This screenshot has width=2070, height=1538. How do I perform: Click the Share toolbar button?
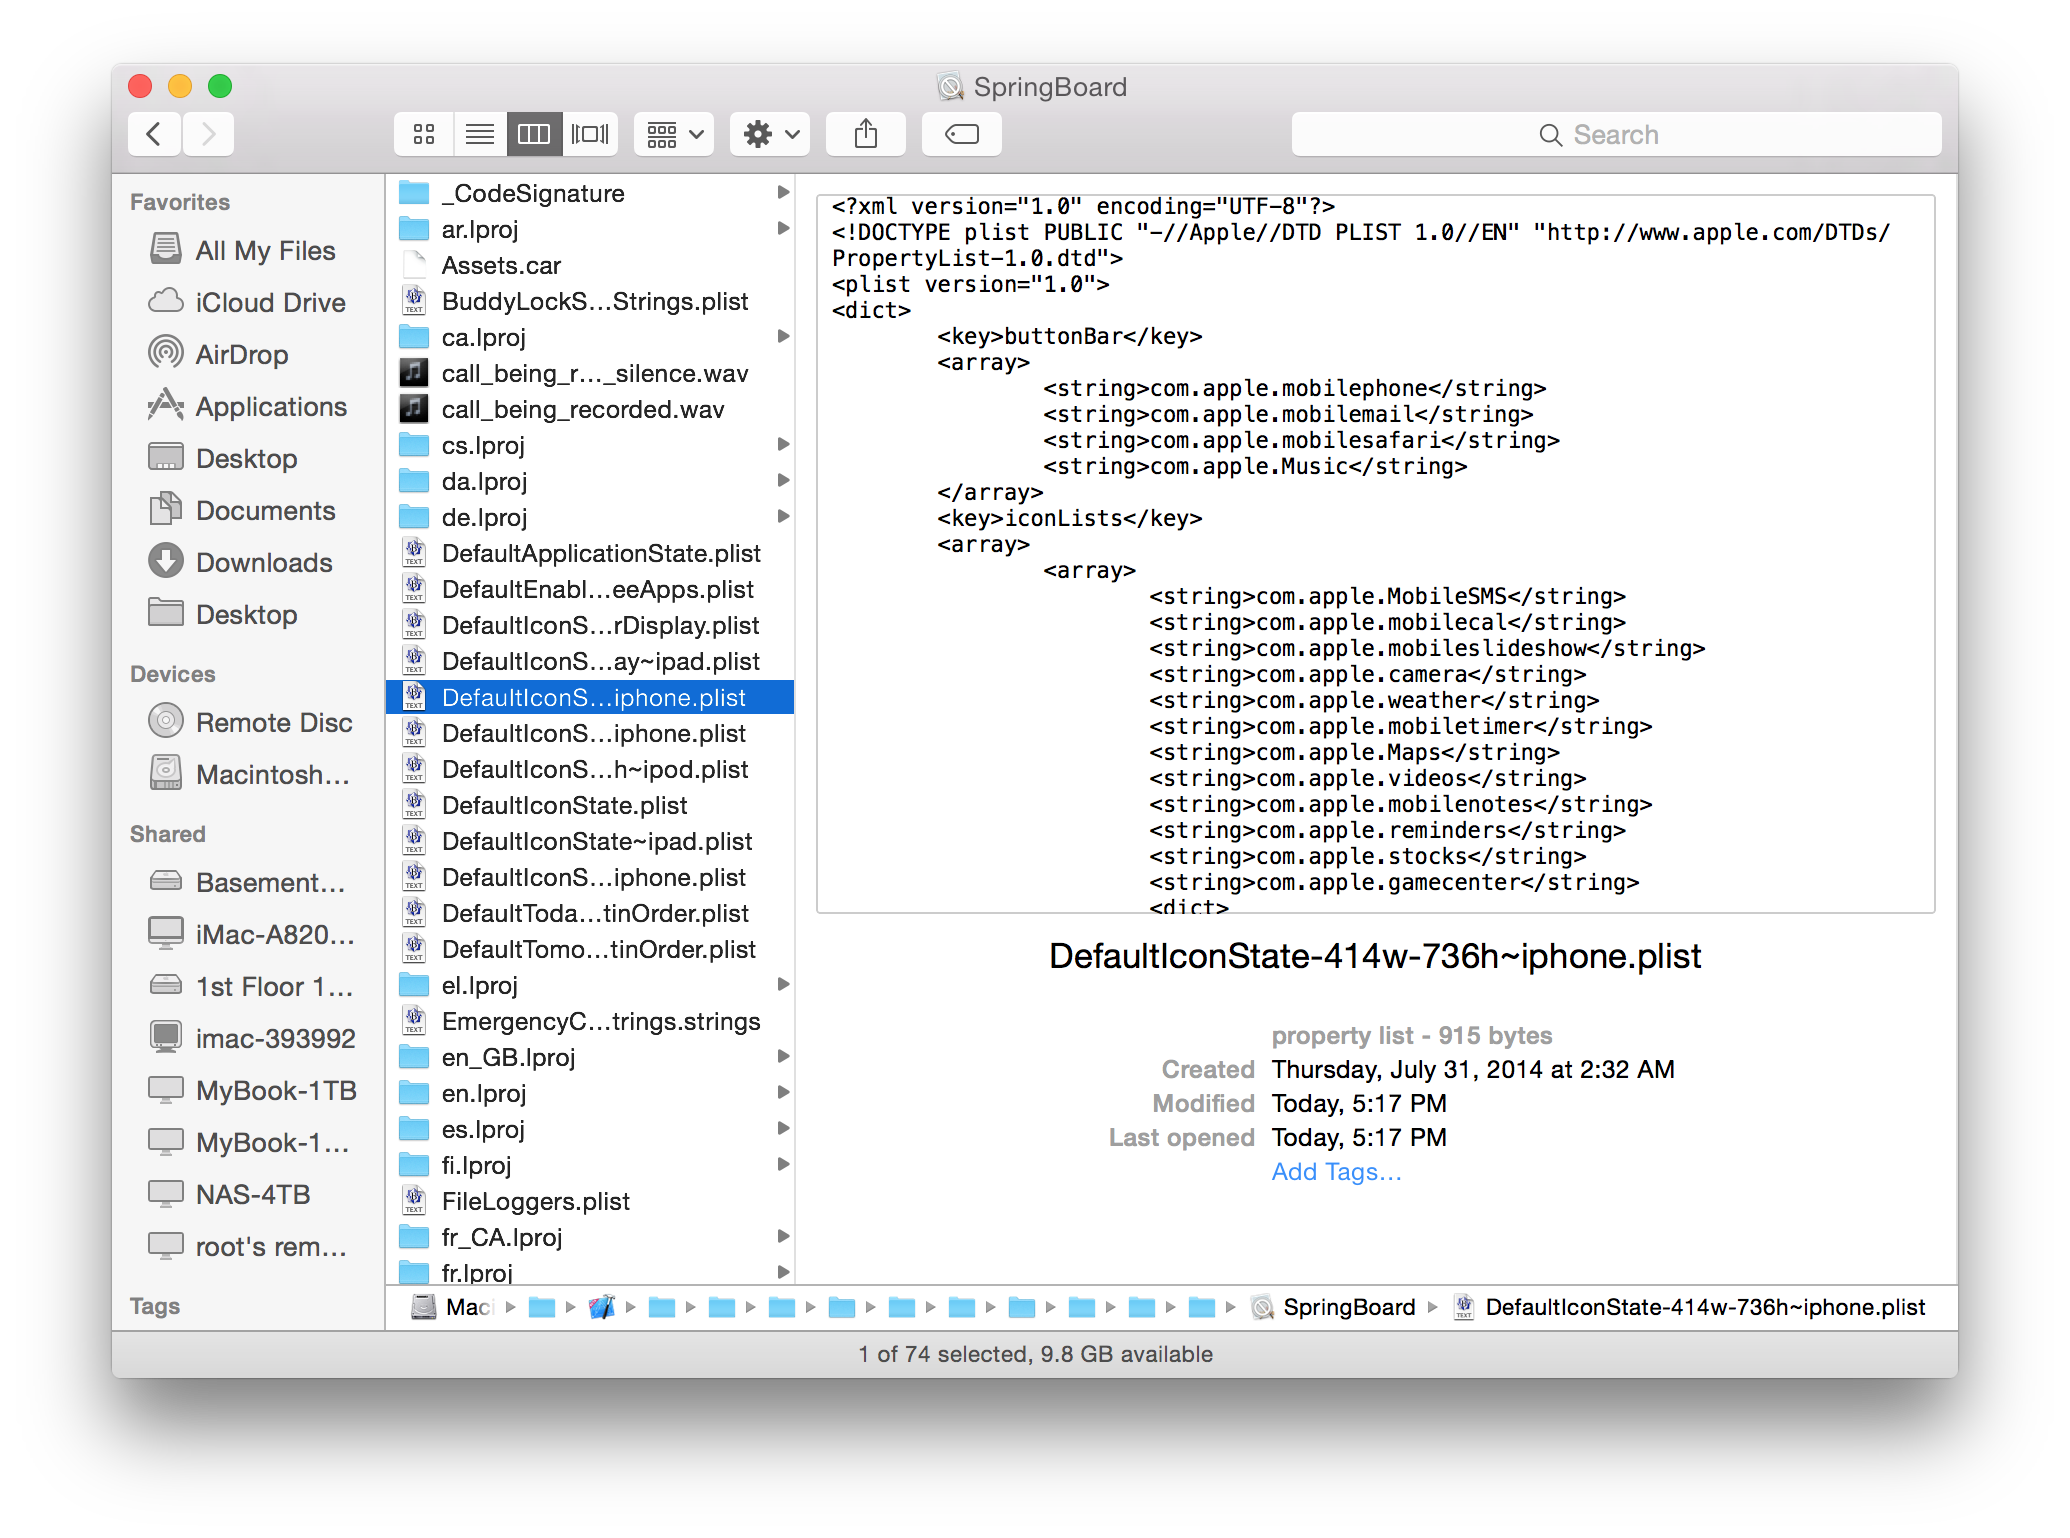[x=866, y=134]
